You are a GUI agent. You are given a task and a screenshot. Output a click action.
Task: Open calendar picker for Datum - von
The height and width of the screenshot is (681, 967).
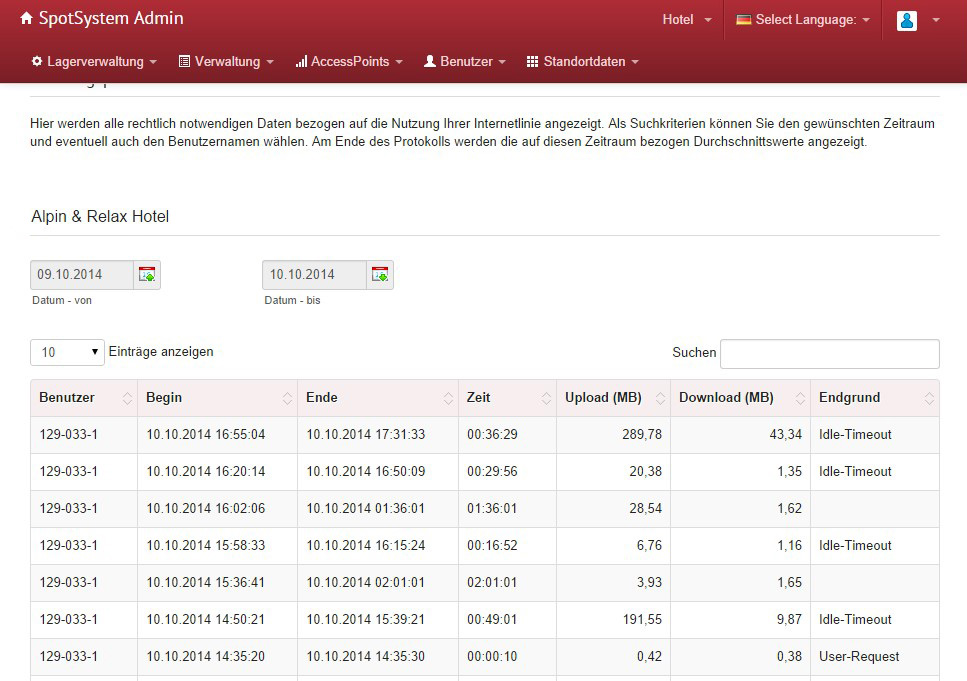pyautogui.click(x=147, y=274)
